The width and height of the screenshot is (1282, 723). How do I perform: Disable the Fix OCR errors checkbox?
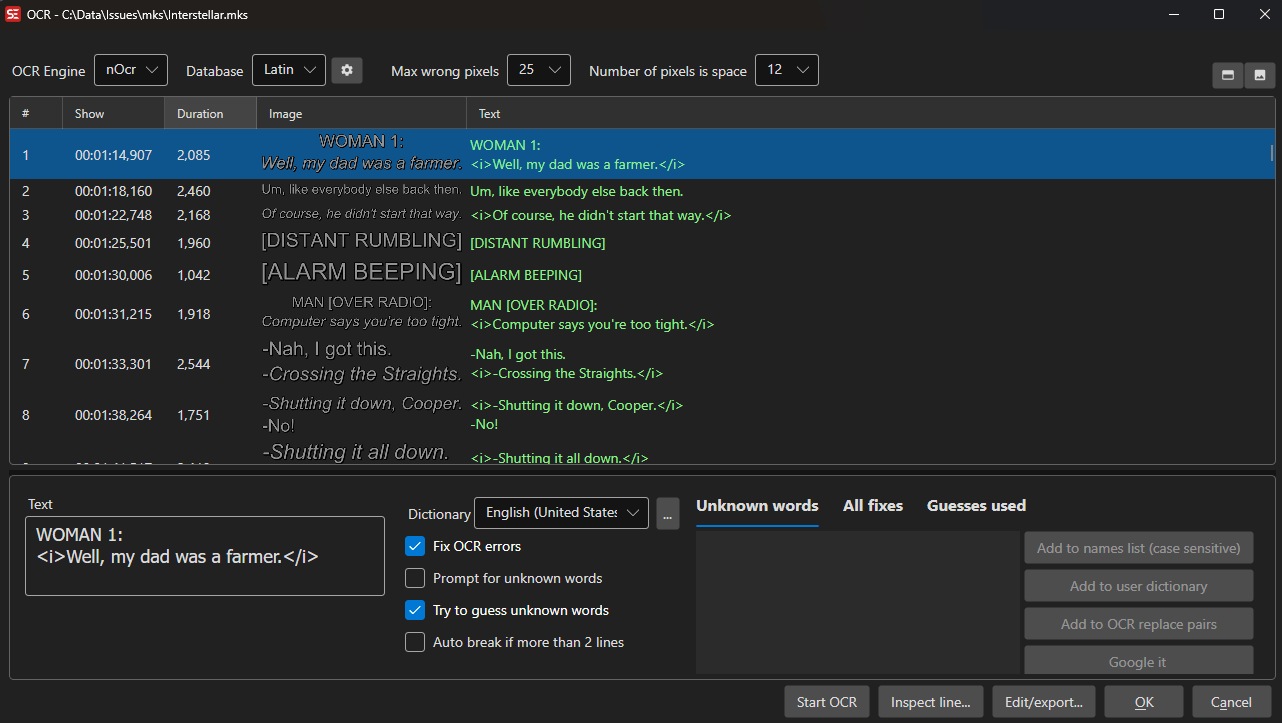point(415,546)
